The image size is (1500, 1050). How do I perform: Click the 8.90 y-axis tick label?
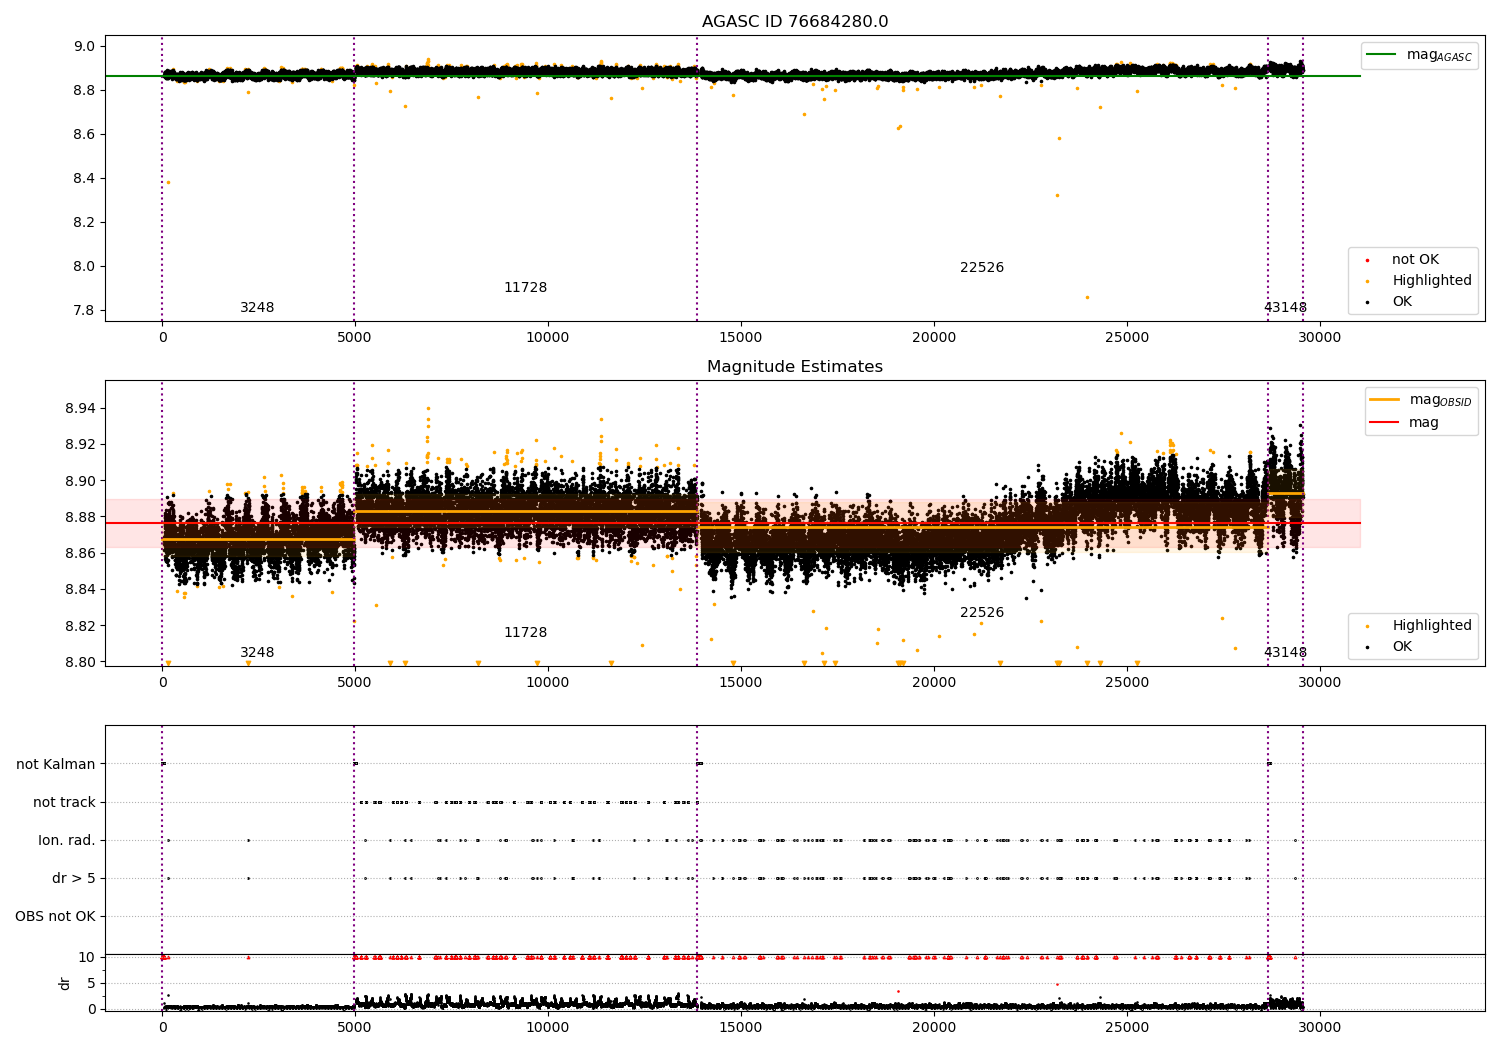[81, 482]
